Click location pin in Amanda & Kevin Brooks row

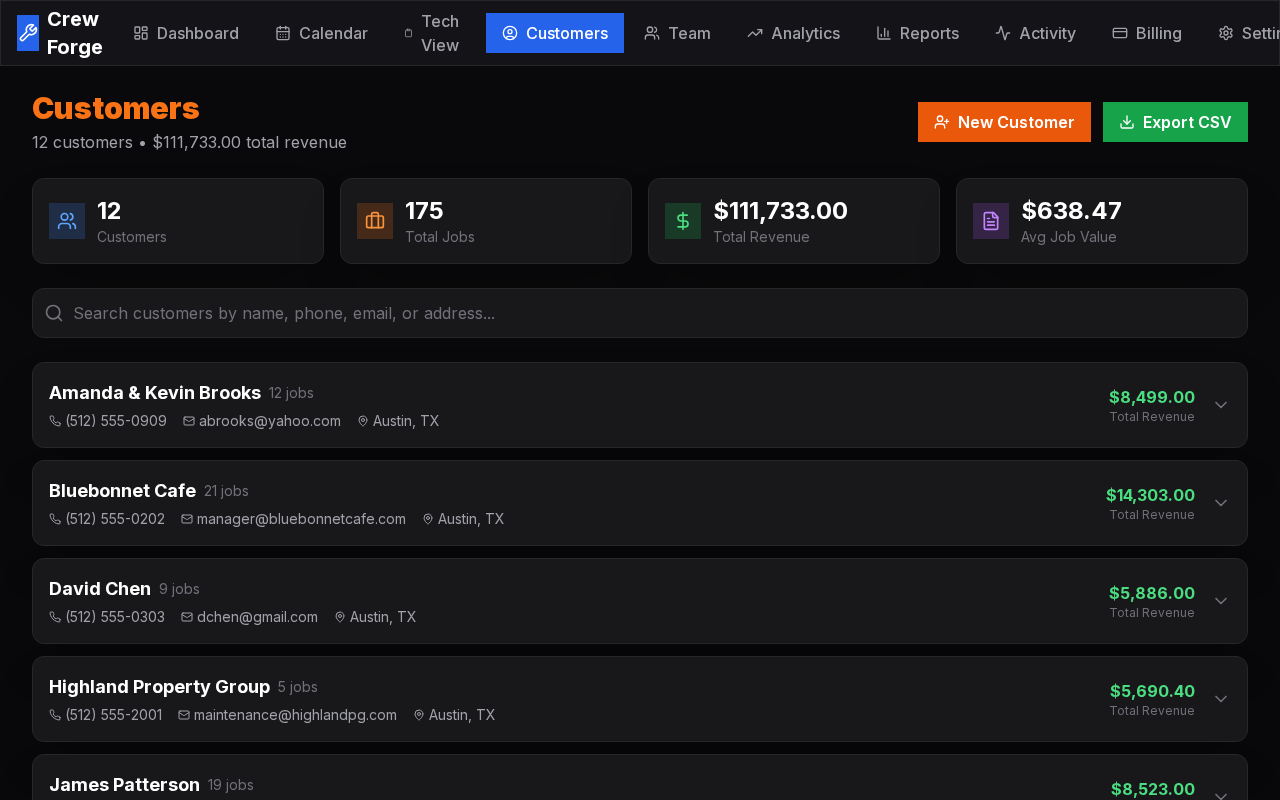(363, 421)
